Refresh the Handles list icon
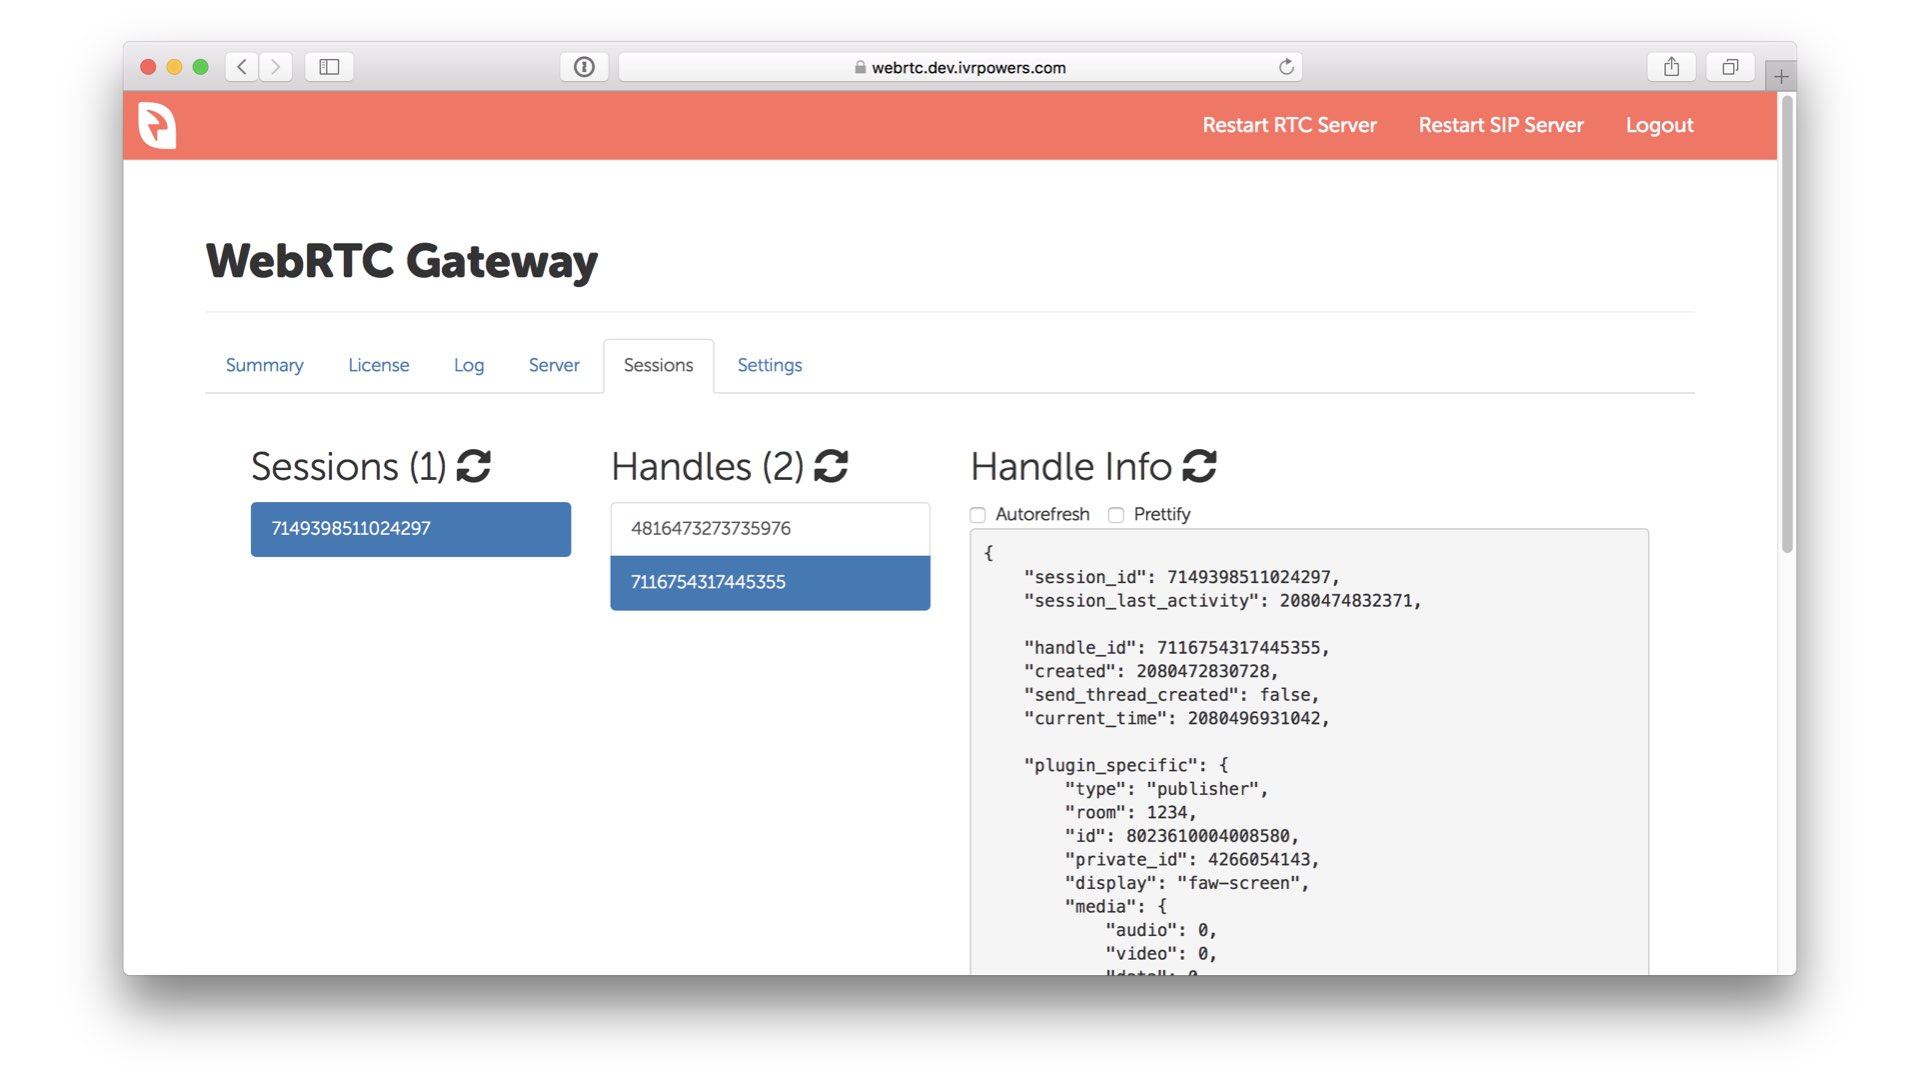1920x1080 pixels. [x=831, y=466]
